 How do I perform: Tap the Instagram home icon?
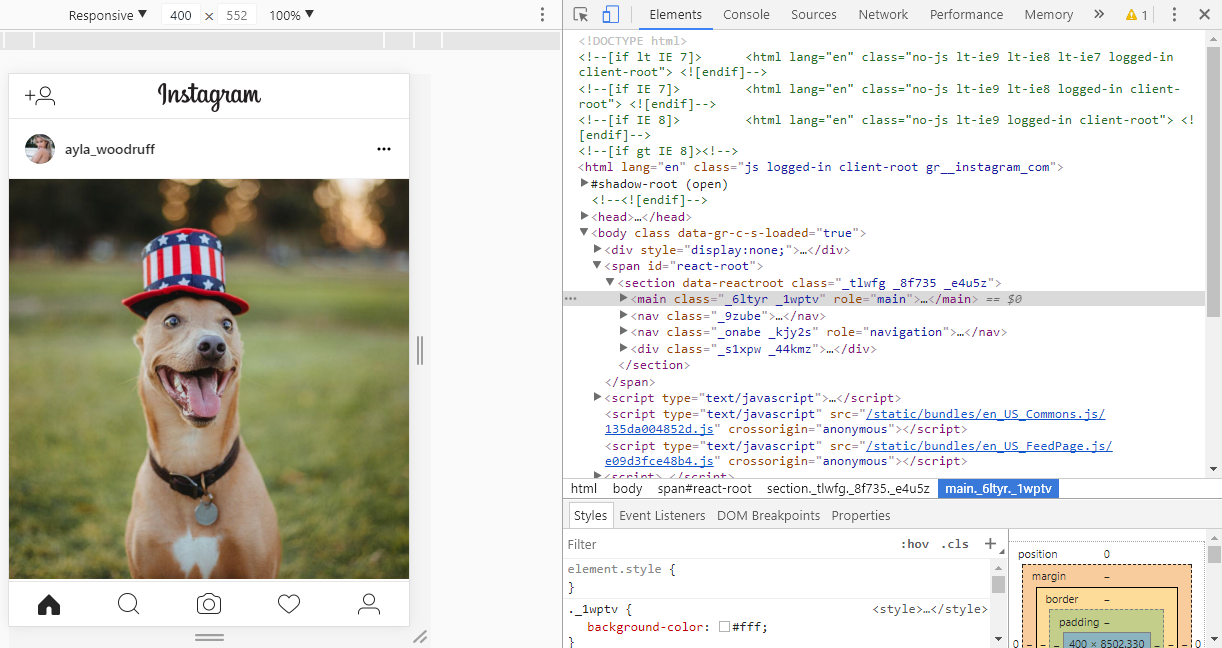49,604
